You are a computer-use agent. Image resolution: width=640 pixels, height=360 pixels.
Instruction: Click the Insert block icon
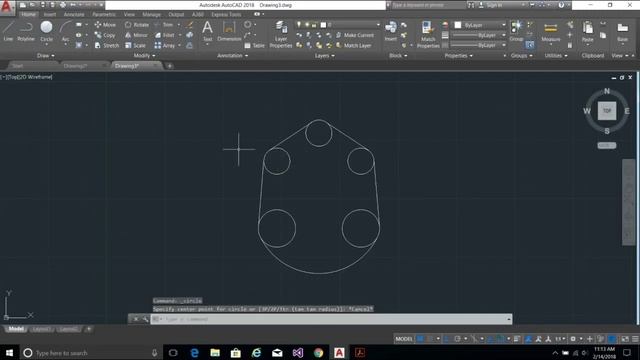click(391, 31)
